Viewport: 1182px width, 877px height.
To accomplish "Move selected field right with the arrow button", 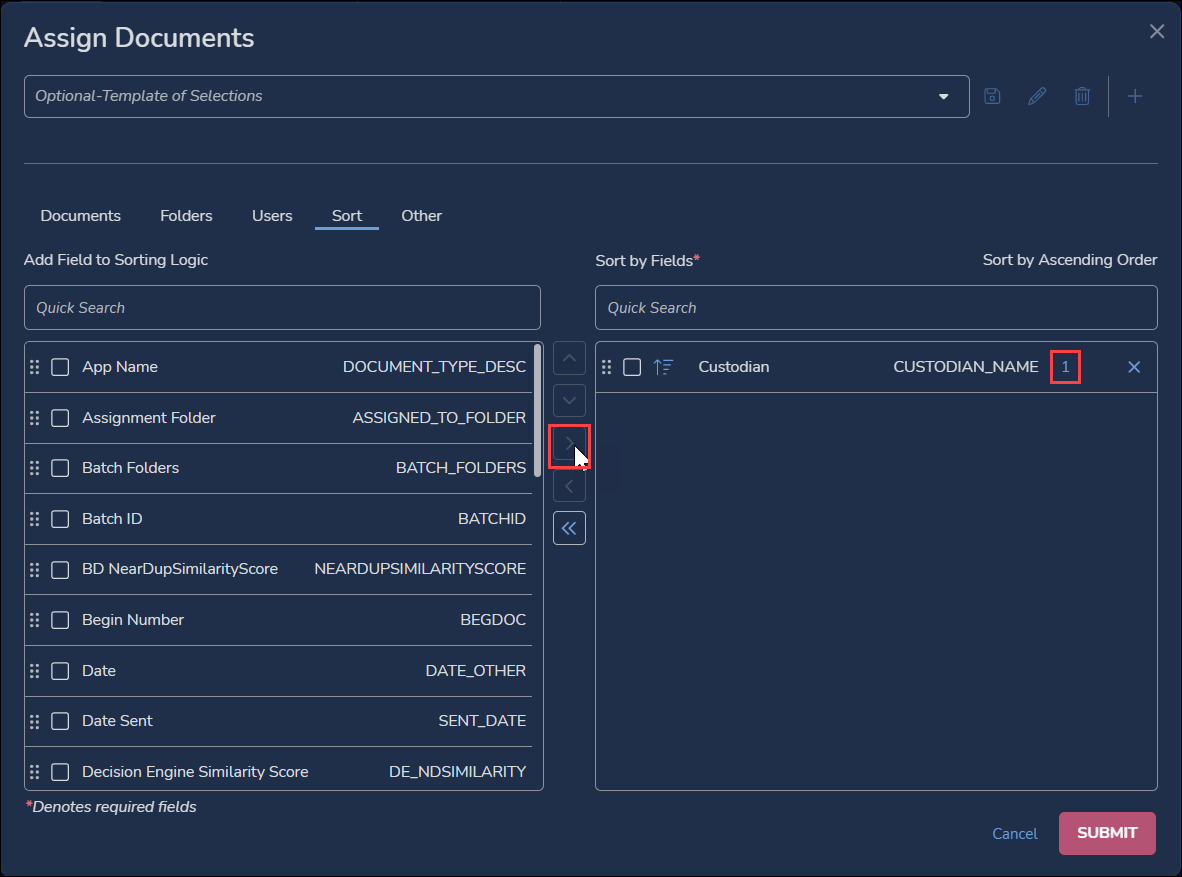I will pyautogui.click(x=569, y=443).
